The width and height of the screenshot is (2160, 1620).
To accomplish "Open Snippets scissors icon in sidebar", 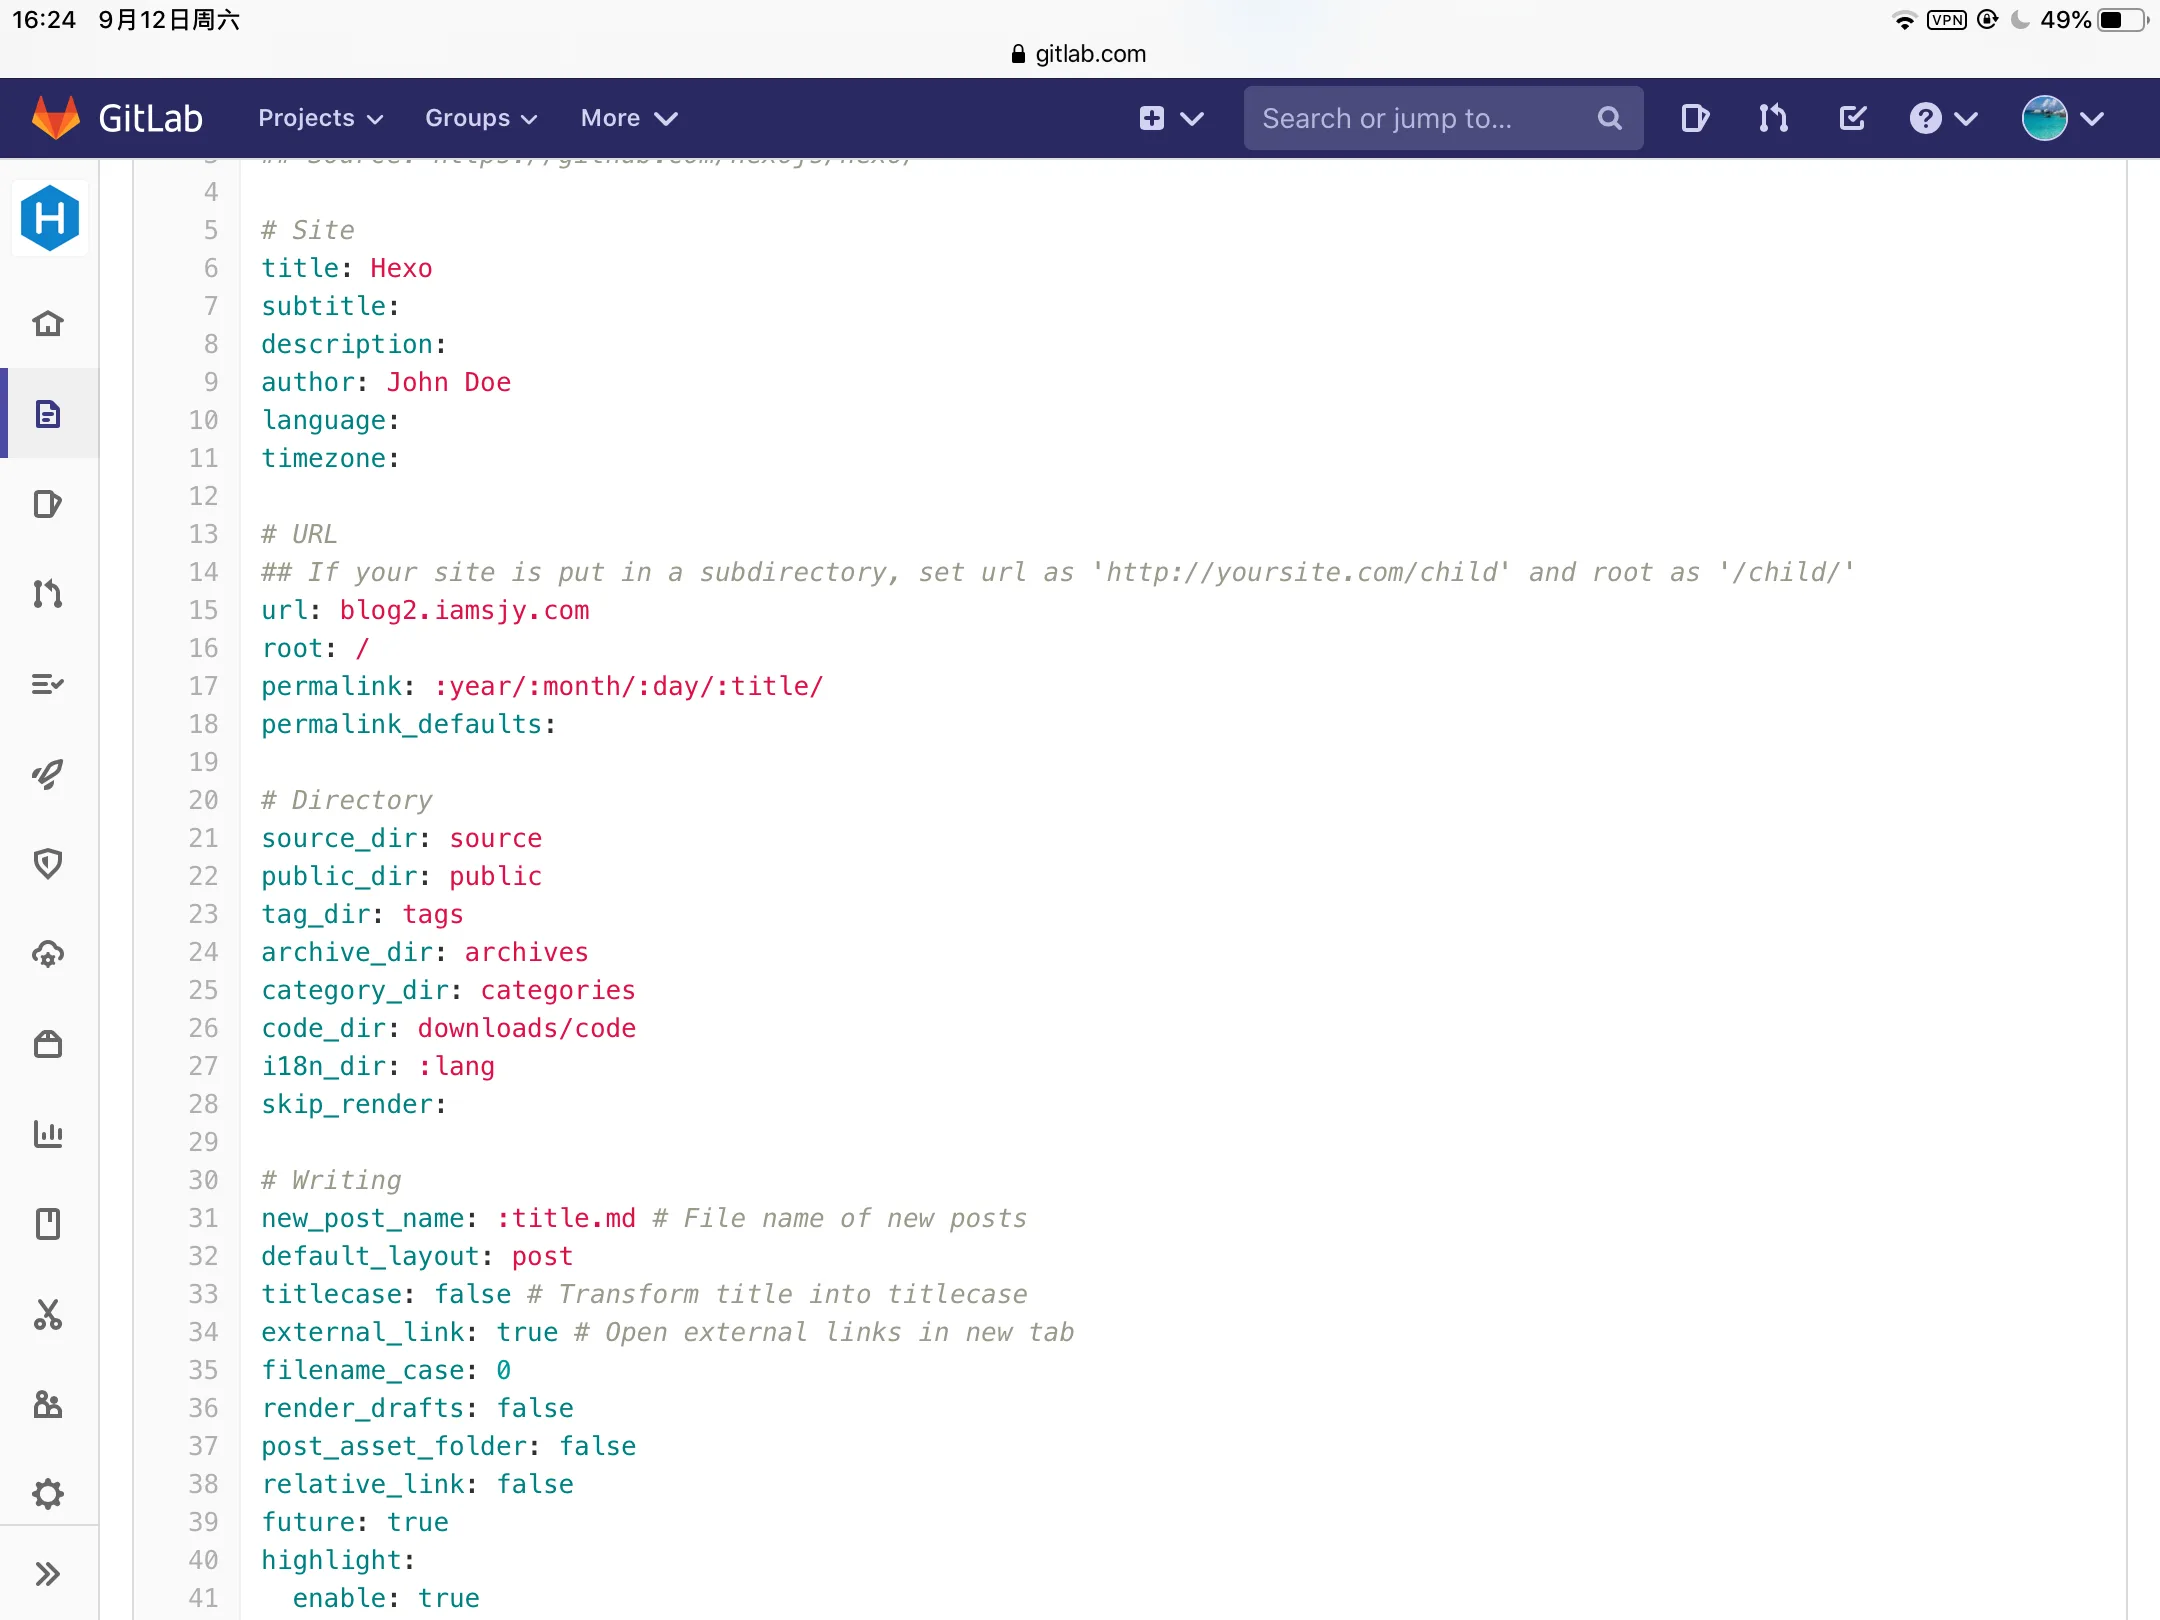I will 48,1314.
